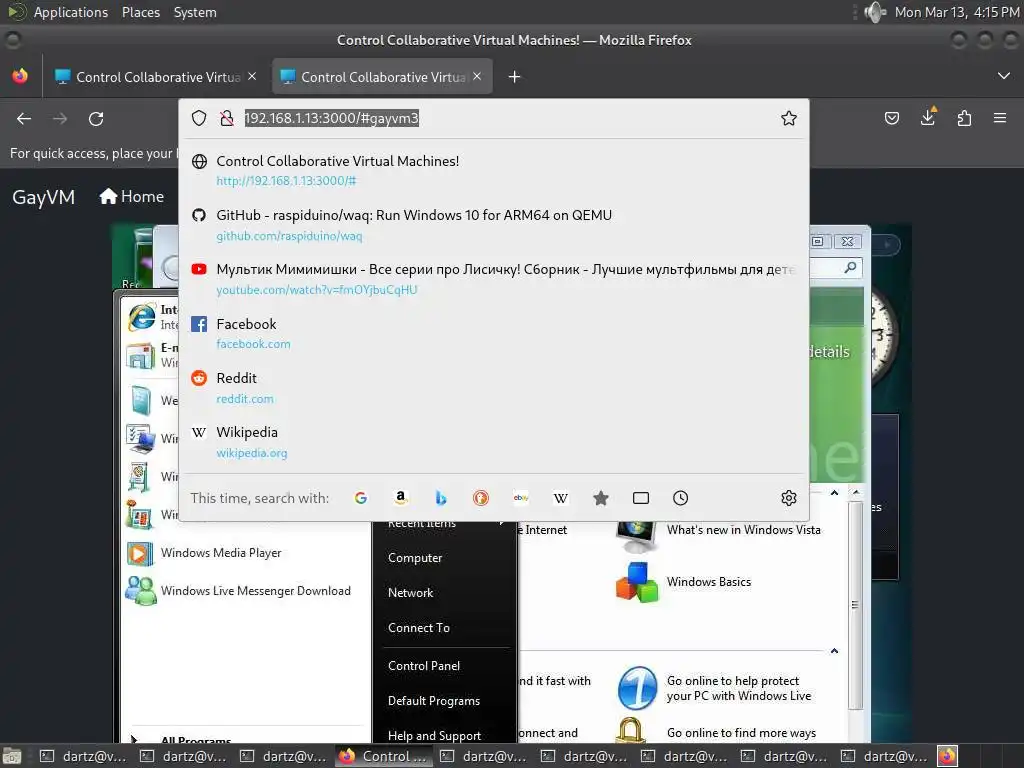1024x768 pixels.
Task: Open the Firefox hamburger application menu
Action: (x=1000, y=118)
